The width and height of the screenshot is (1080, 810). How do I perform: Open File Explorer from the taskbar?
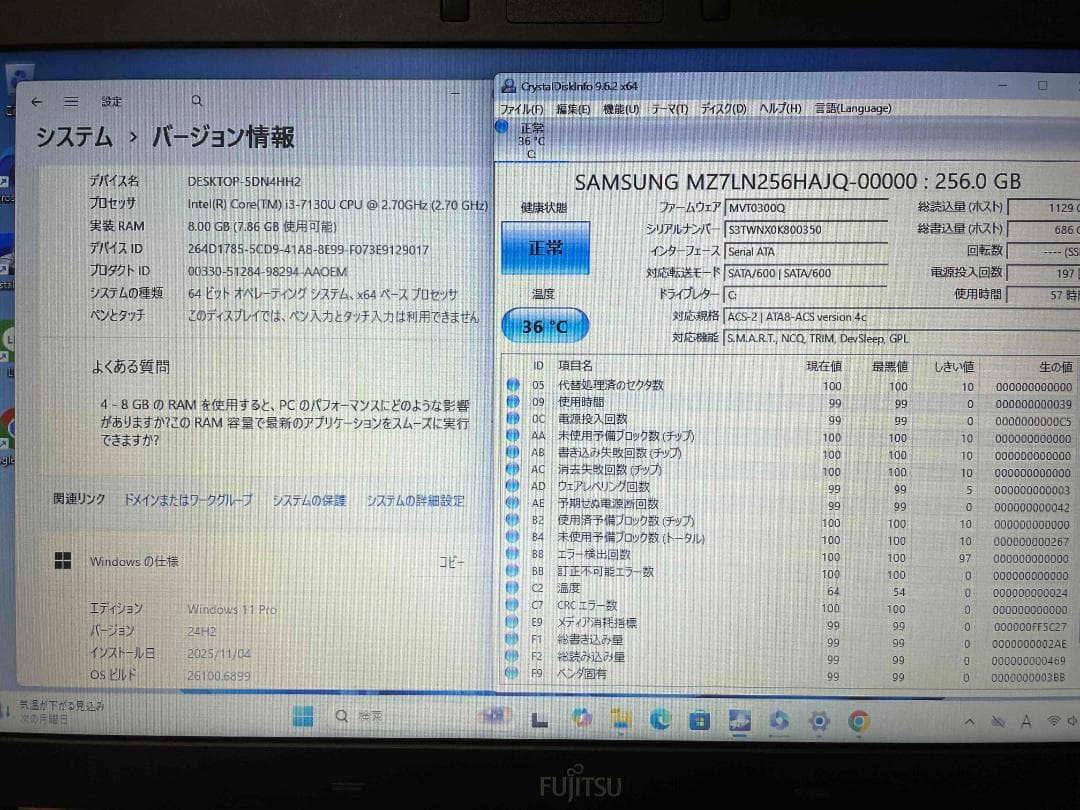pos(621,719)
